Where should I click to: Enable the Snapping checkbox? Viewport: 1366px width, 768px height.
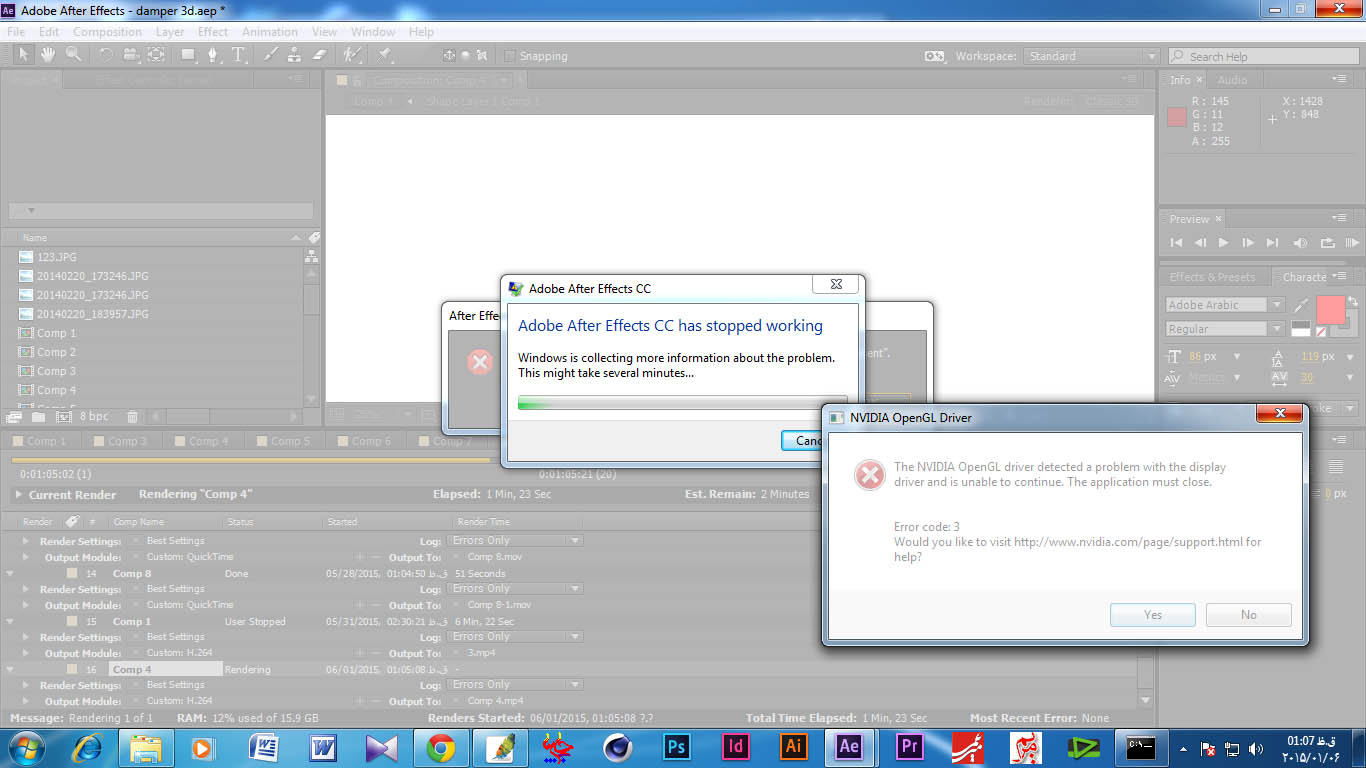pos(510,56)
